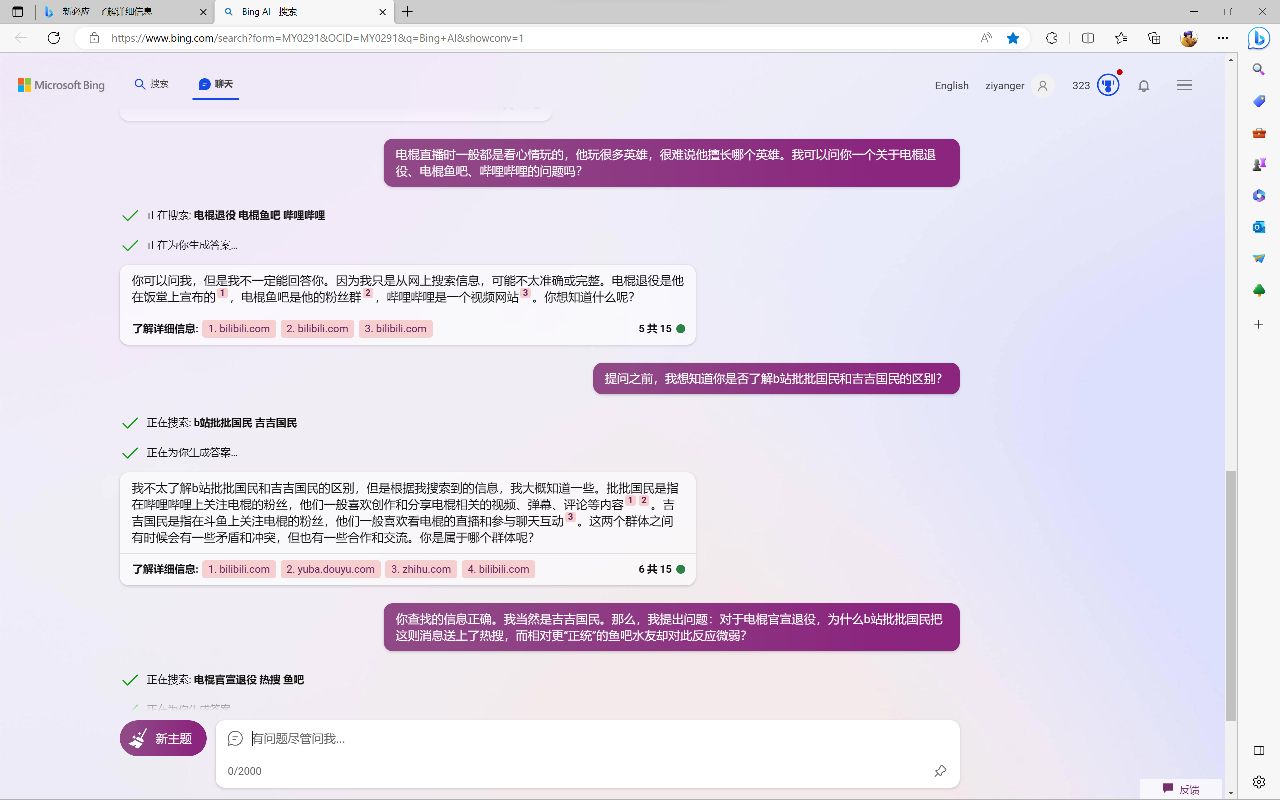1280x800 pixels.
Task: Open zhihu.com reference link
Action: point(421,569)
